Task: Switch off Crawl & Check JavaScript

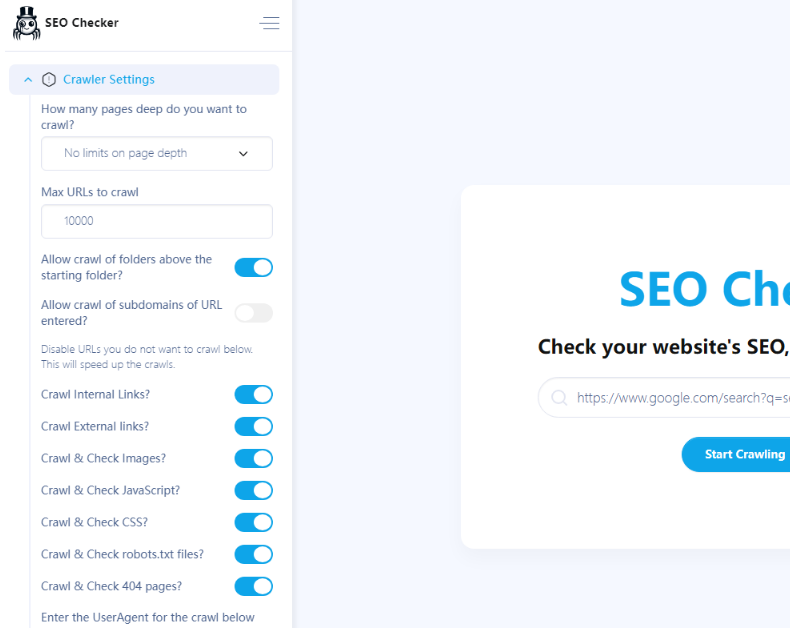Action: tap(253, 490)
